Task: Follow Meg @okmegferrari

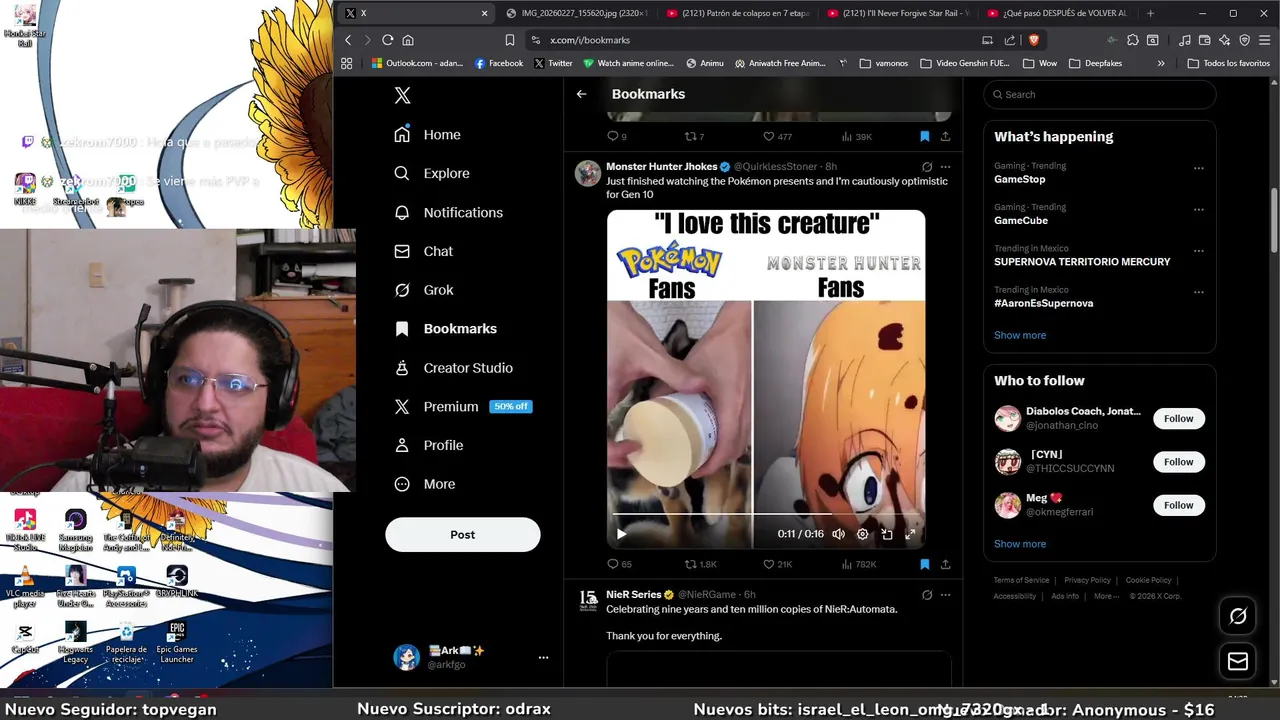Action: point(1178,505)
